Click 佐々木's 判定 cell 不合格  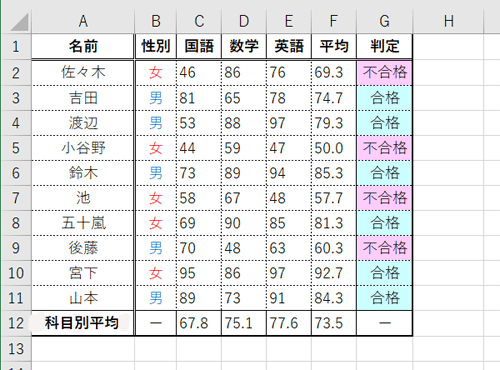point(385,73)
